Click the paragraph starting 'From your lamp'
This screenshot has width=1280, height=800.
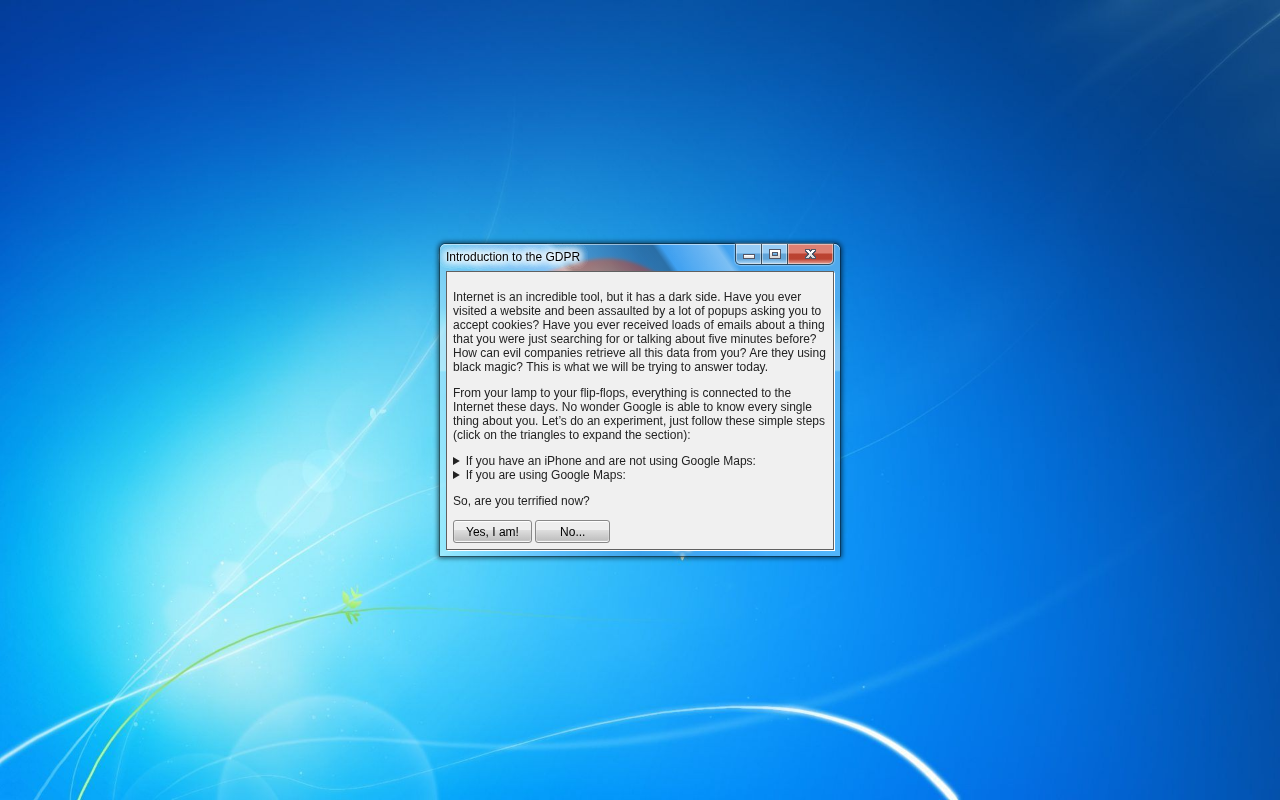tap(640, 414)
